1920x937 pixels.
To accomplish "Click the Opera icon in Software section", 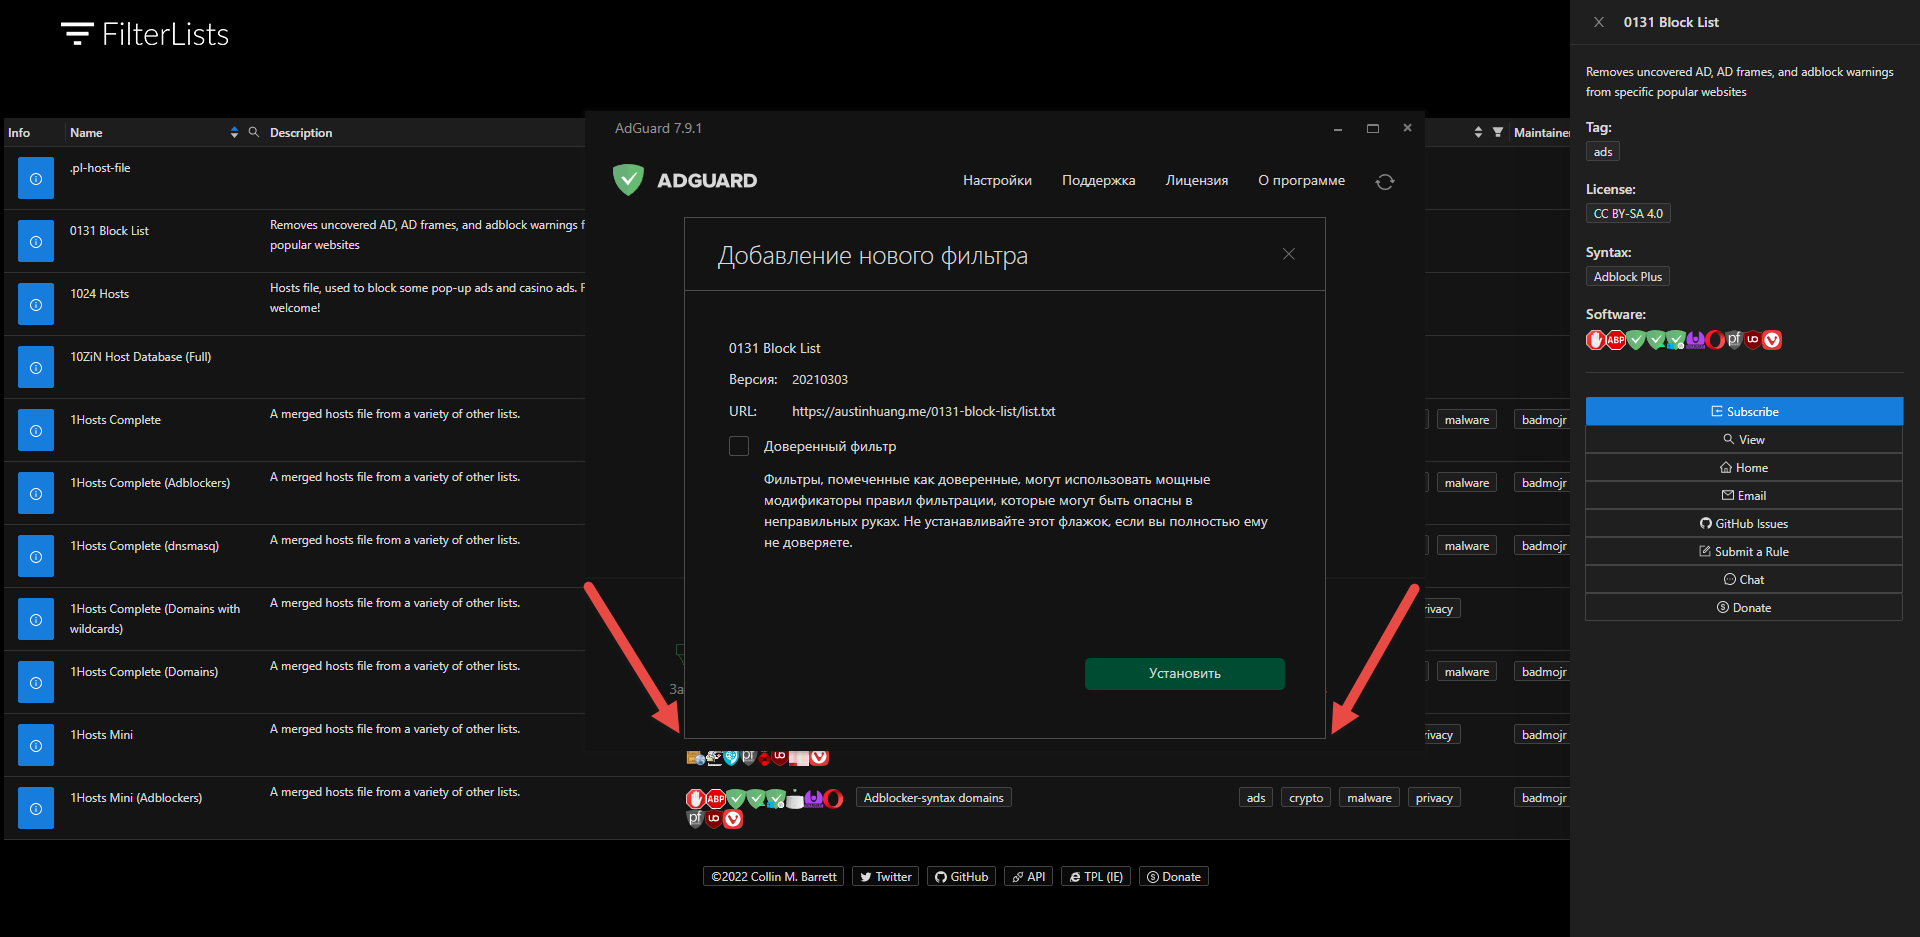I will tap(1715, 340).
